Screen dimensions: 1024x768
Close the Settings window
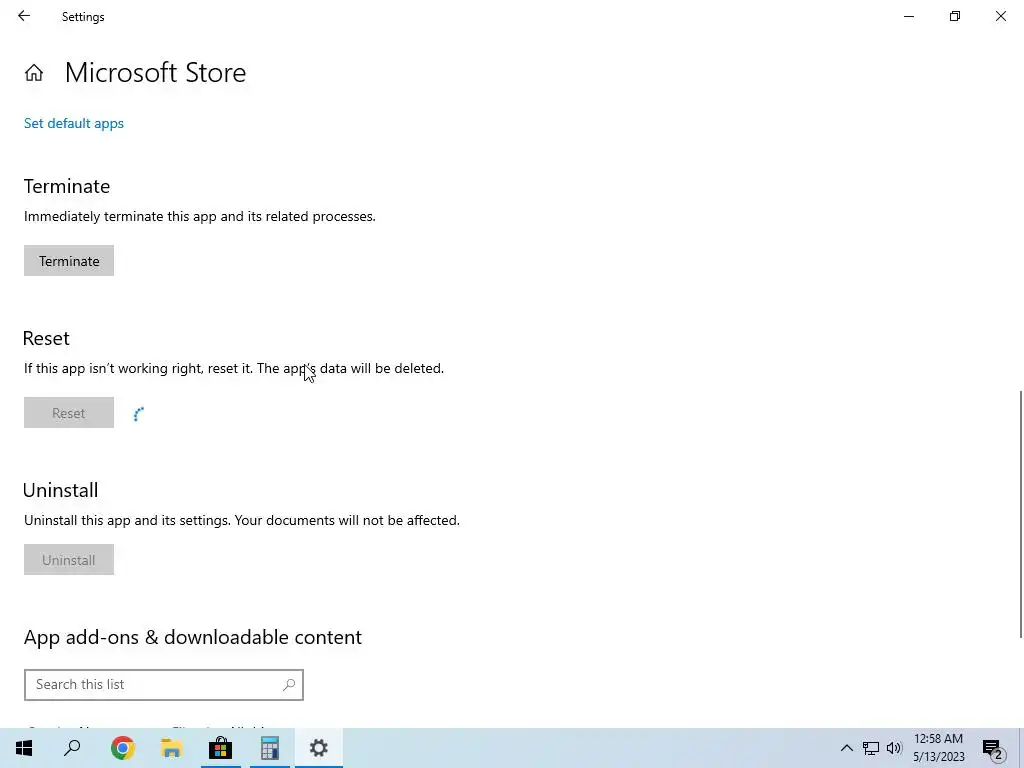pyautogui.click(x=1000, y=16)
